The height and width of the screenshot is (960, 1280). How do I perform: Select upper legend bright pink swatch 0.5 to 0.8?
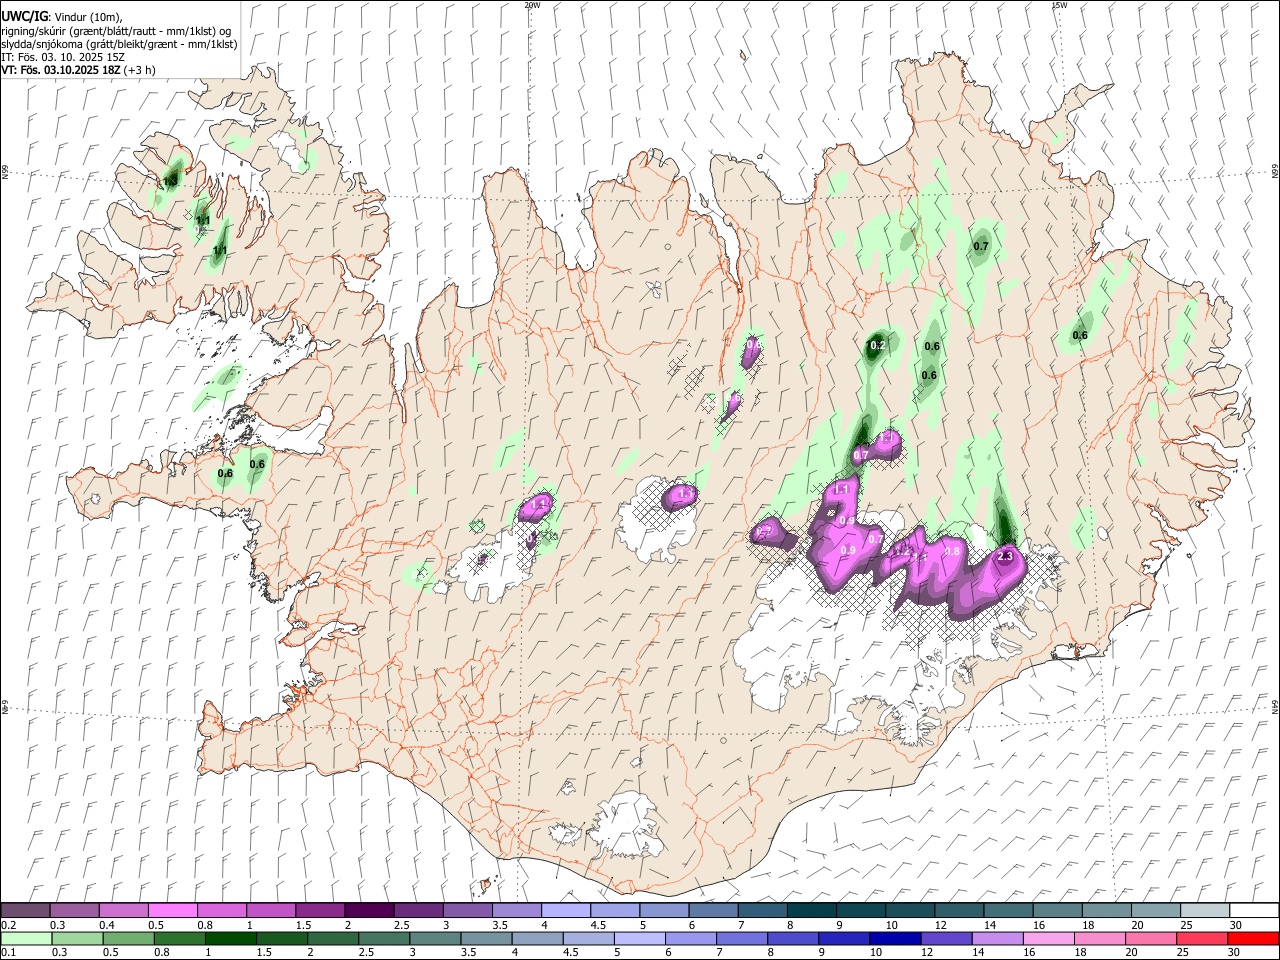point(173,911)
